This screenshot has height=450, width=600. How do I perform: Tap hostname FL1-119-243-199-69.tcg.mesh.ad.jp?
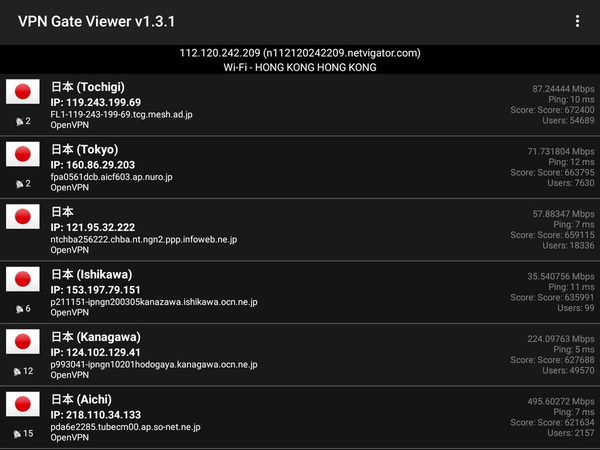(122, 114)
